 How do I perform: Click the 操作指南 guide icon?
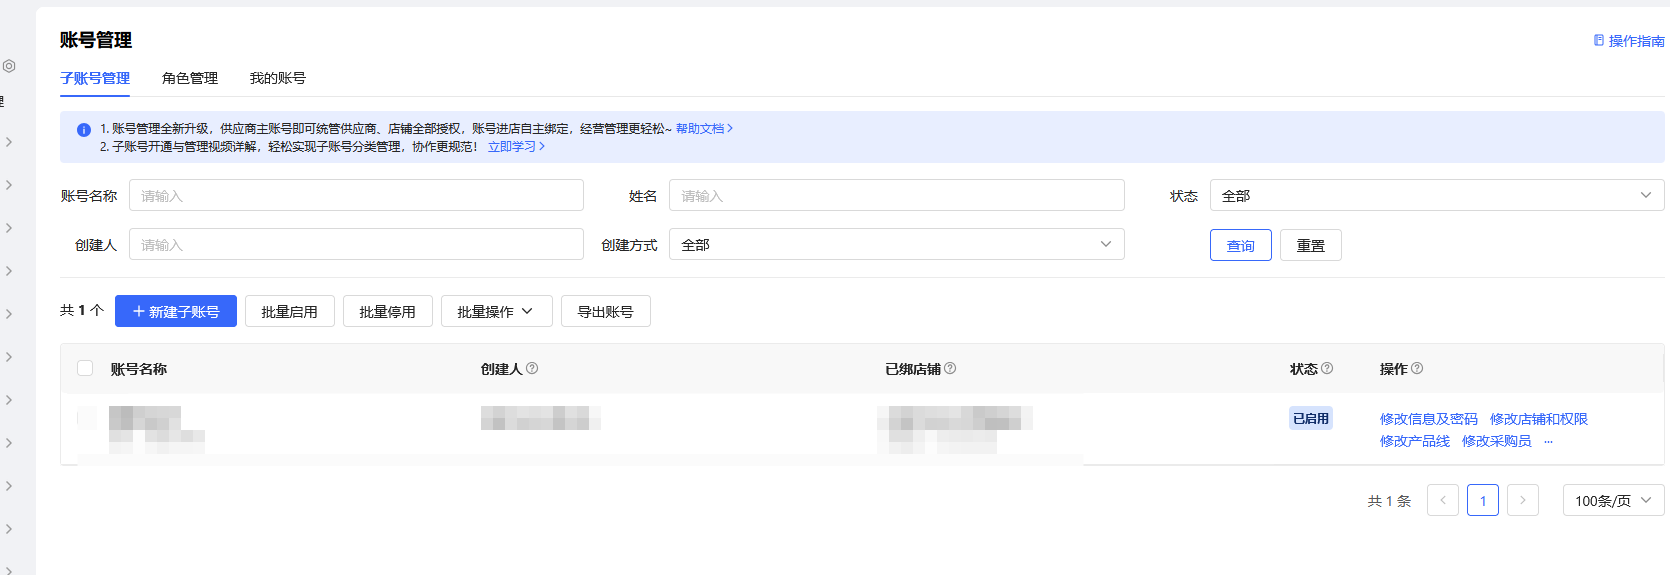click(1599, 41)
